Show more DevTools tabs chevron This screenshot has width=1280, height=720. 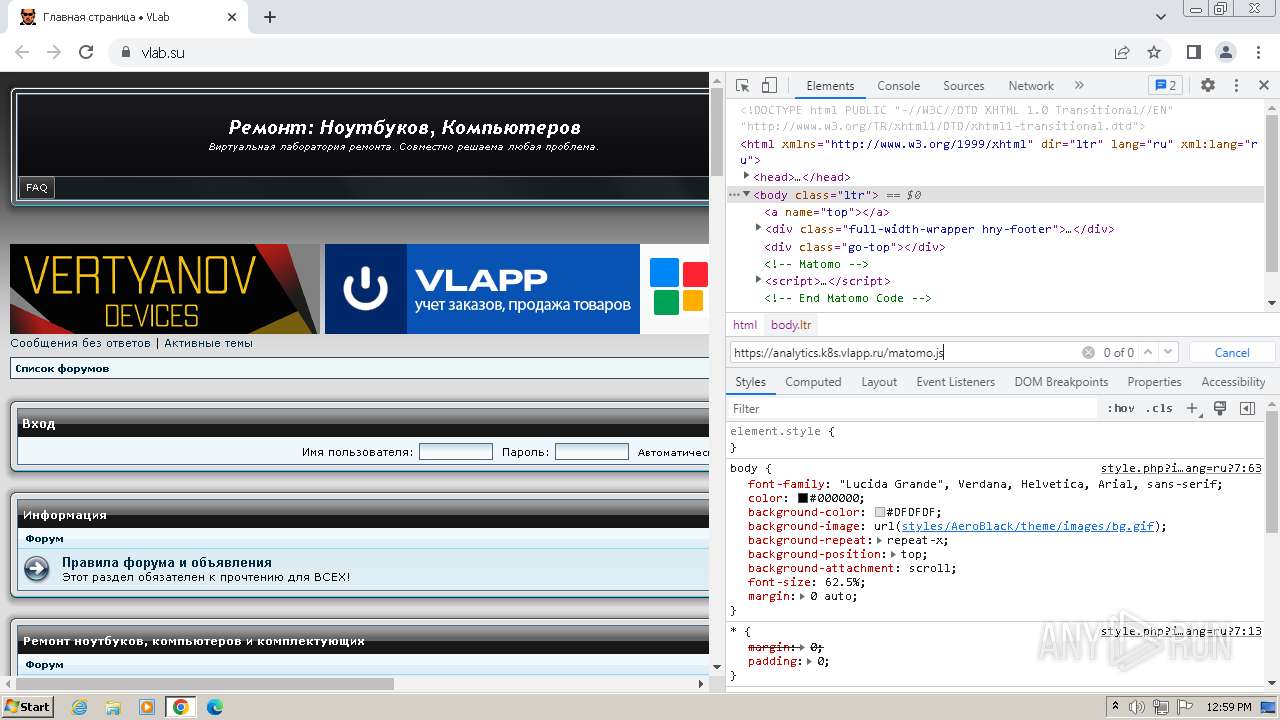pyautogui.click(x=1079, y=86)
